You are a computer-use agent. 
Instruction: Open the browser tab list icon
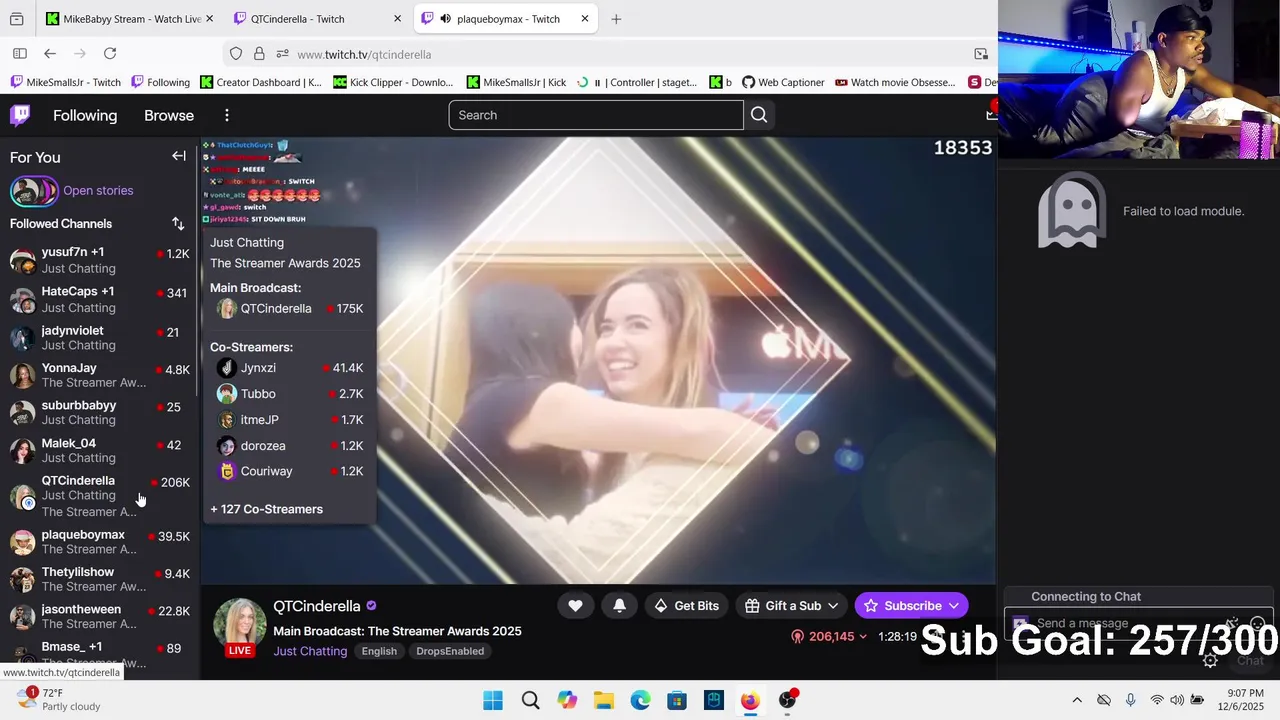[x=17, y=19]
